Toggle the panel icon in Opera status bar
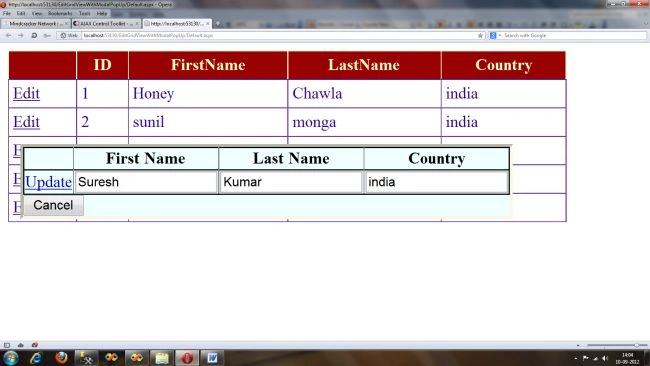Viewport: 650px width, 366px height. tap(7, 345)
